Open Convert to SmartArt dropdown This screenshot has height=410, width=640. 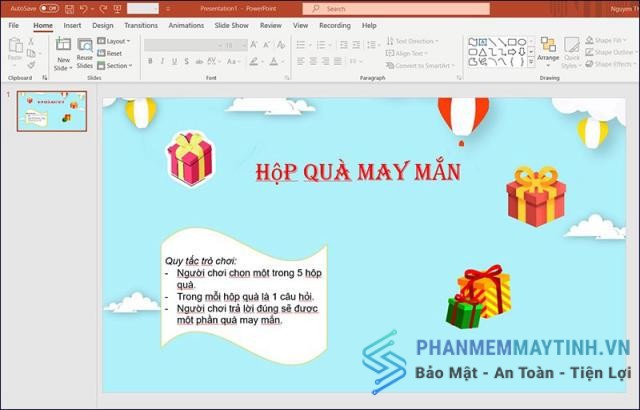[x=420, y=65]
